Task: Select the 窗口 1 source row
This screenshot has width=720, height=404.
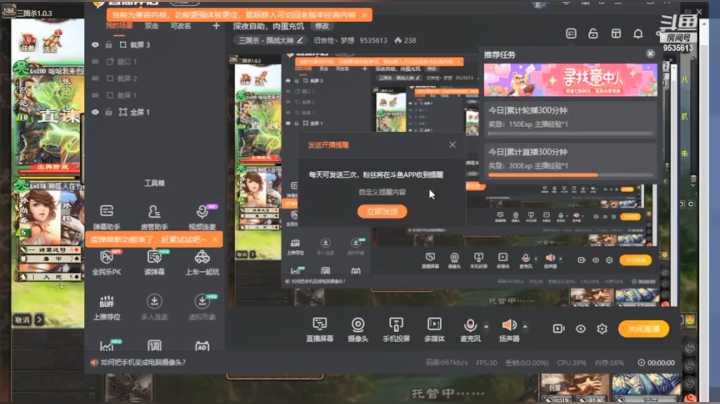Action: pyautogui.click(x=154, y=62)
